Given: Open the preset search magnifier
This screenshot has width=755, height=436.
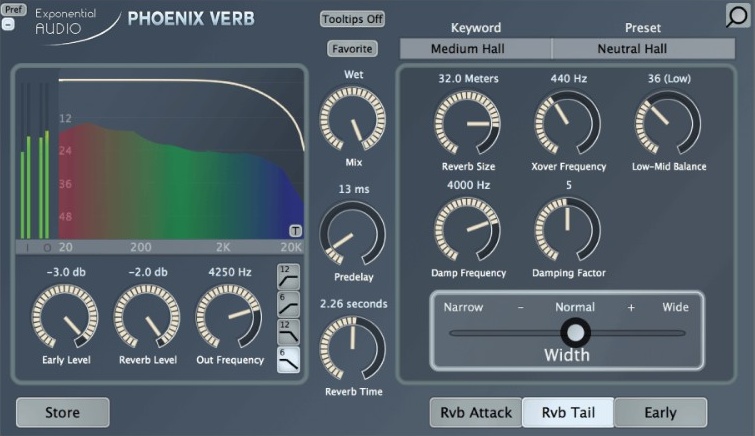Looking at the screenshot, I should (x=737, y=16).
